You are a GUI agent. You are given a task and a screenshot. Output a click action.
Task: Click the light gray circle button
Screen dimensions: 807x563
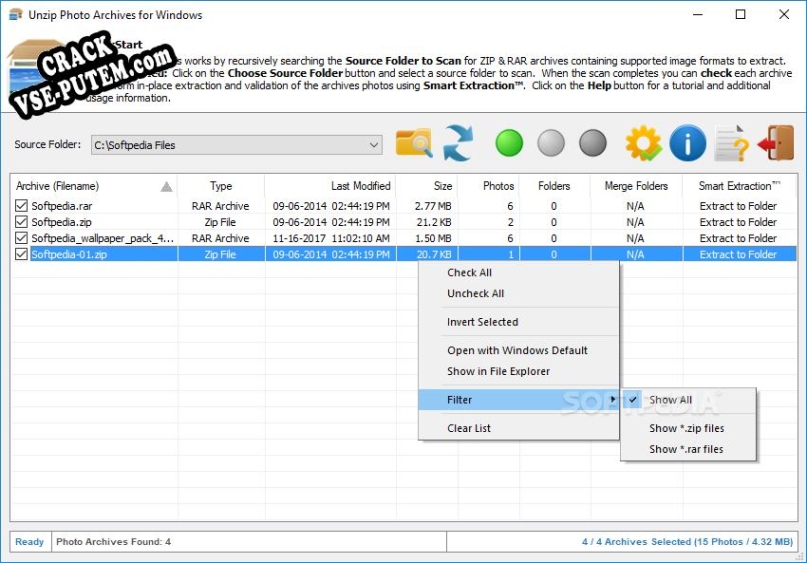coord(551,144)
